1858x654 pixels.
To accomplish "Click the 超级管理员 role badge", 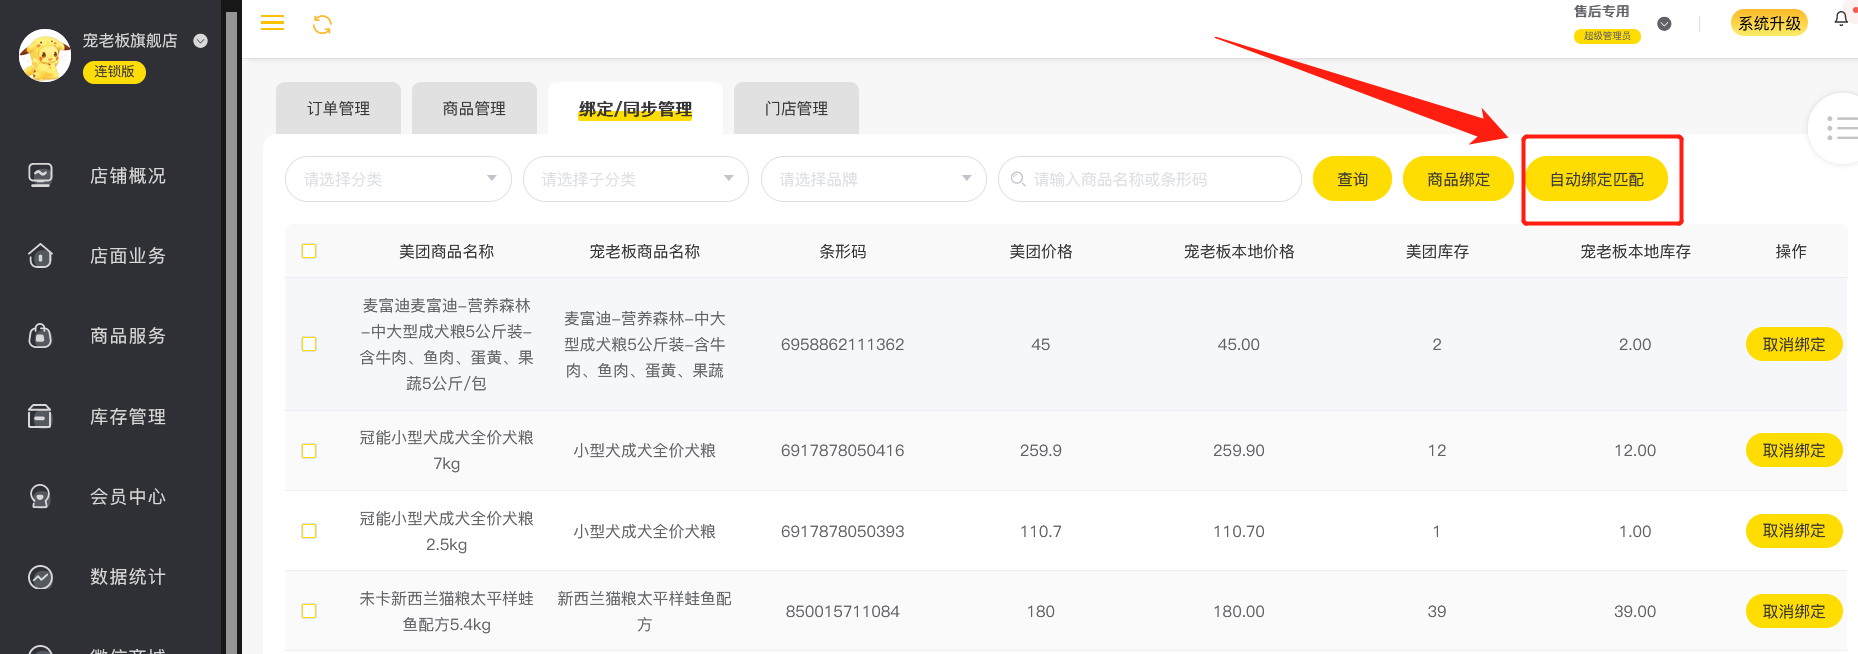I will (1607, 36).
